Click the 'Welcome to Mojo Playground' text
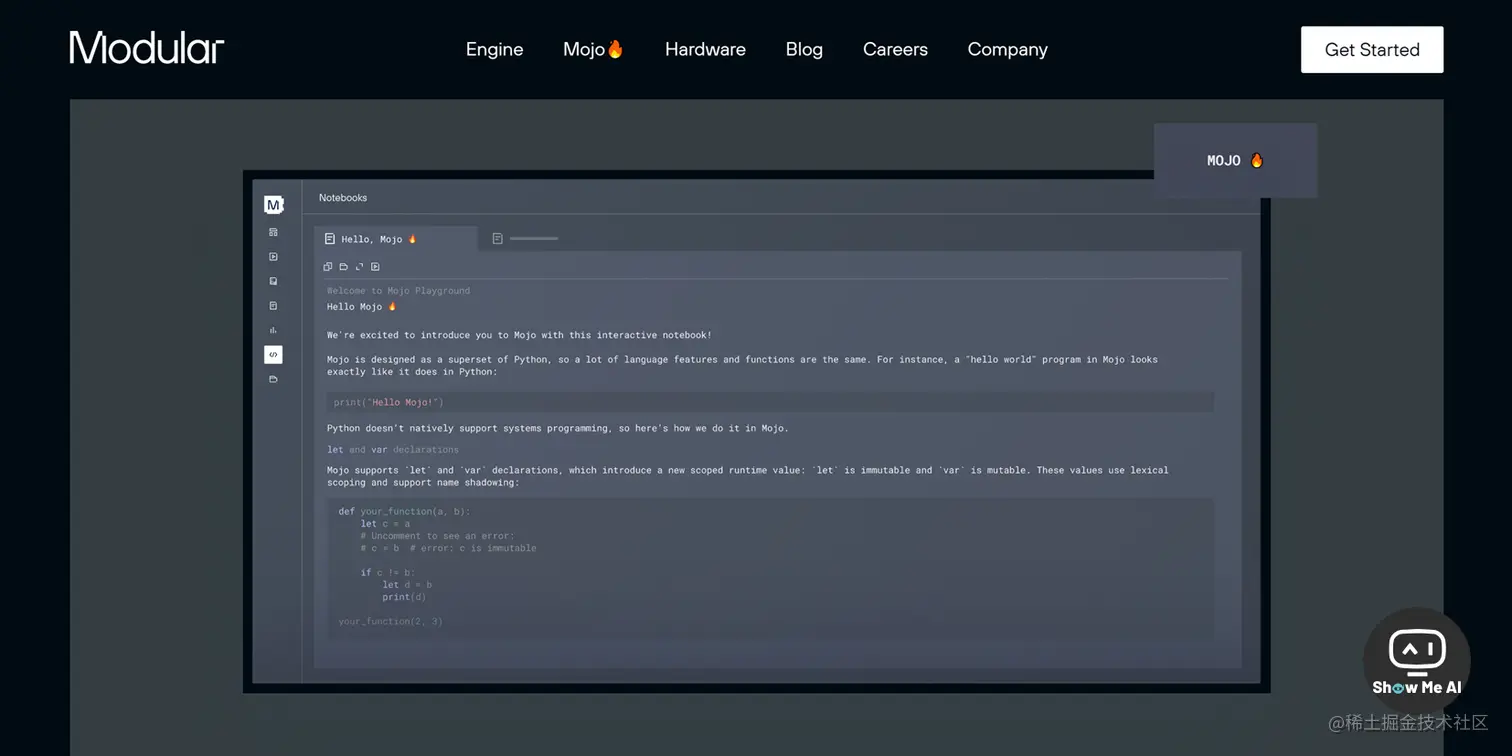 [x=398, y=291]
